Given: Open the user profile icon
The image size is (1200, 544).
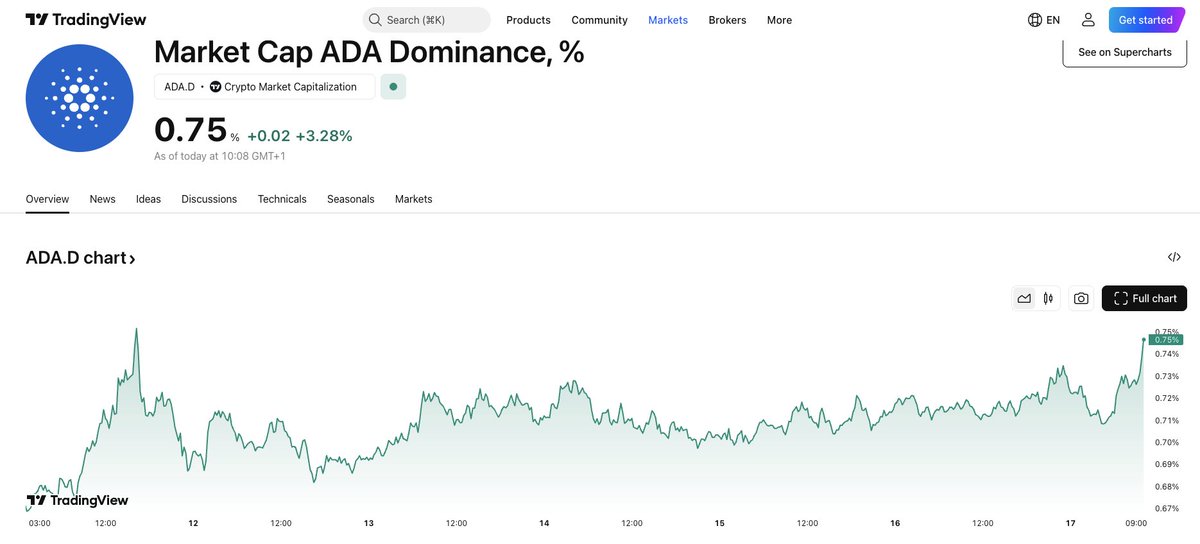Looking at the screenshot, I should click(1088, 20).
